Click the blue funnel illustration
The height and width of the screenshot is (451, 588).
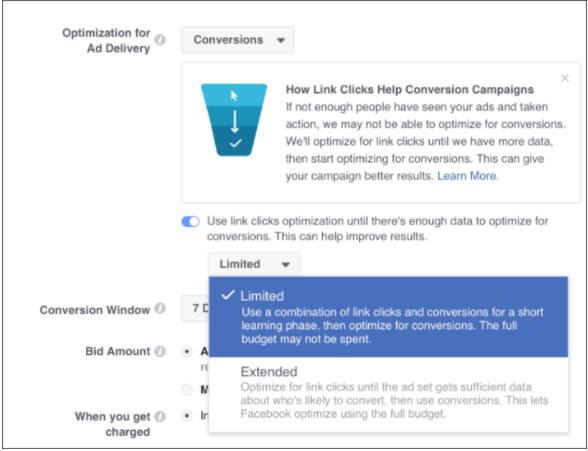pos(234,120)
